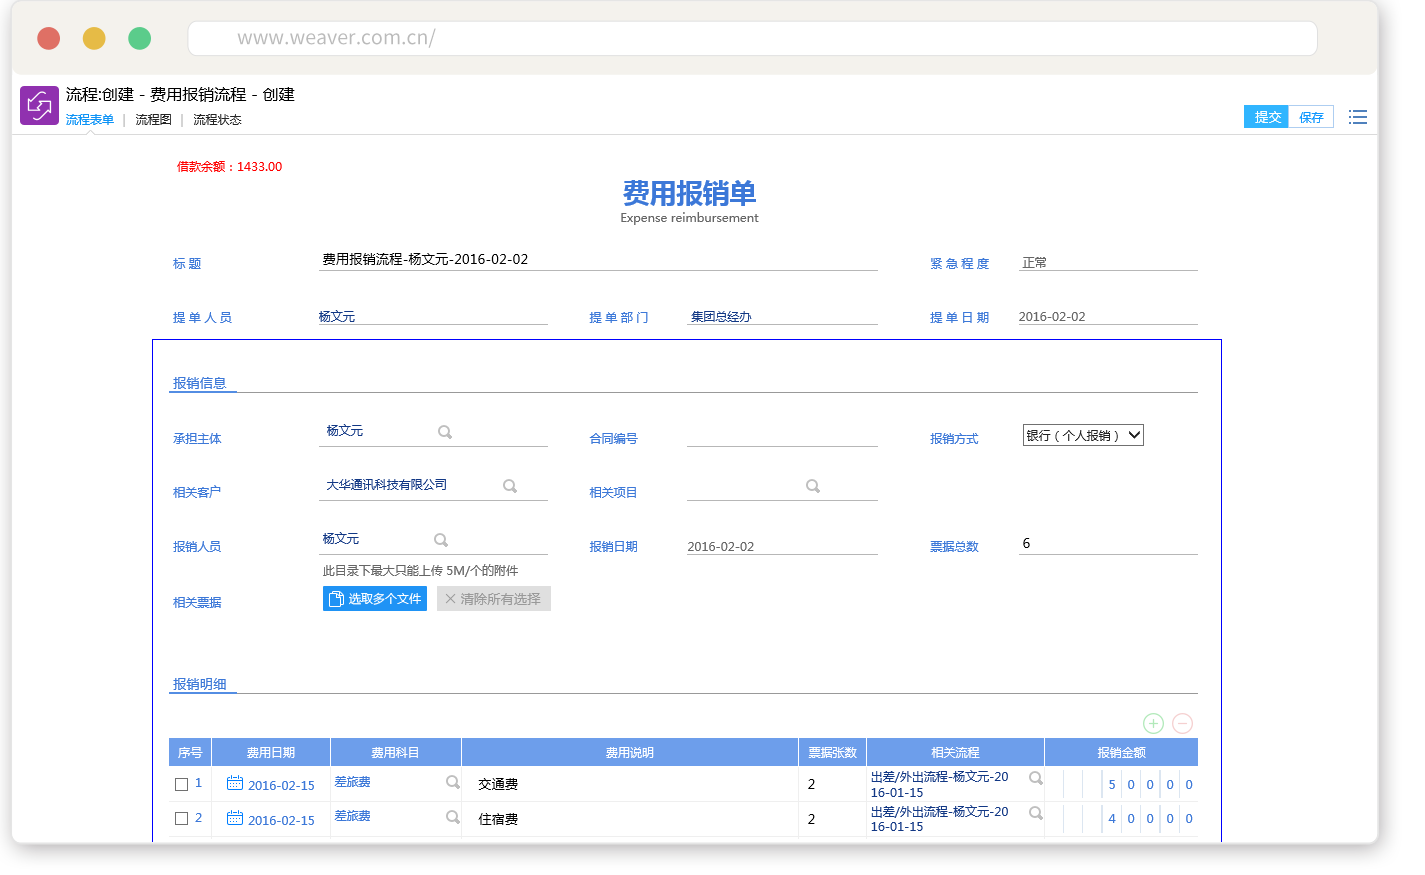Image resolution: width=1425 pixels, height=875 pixels.
Task: Click the 选取多个文件 upload button
Action: coord(375,599)
